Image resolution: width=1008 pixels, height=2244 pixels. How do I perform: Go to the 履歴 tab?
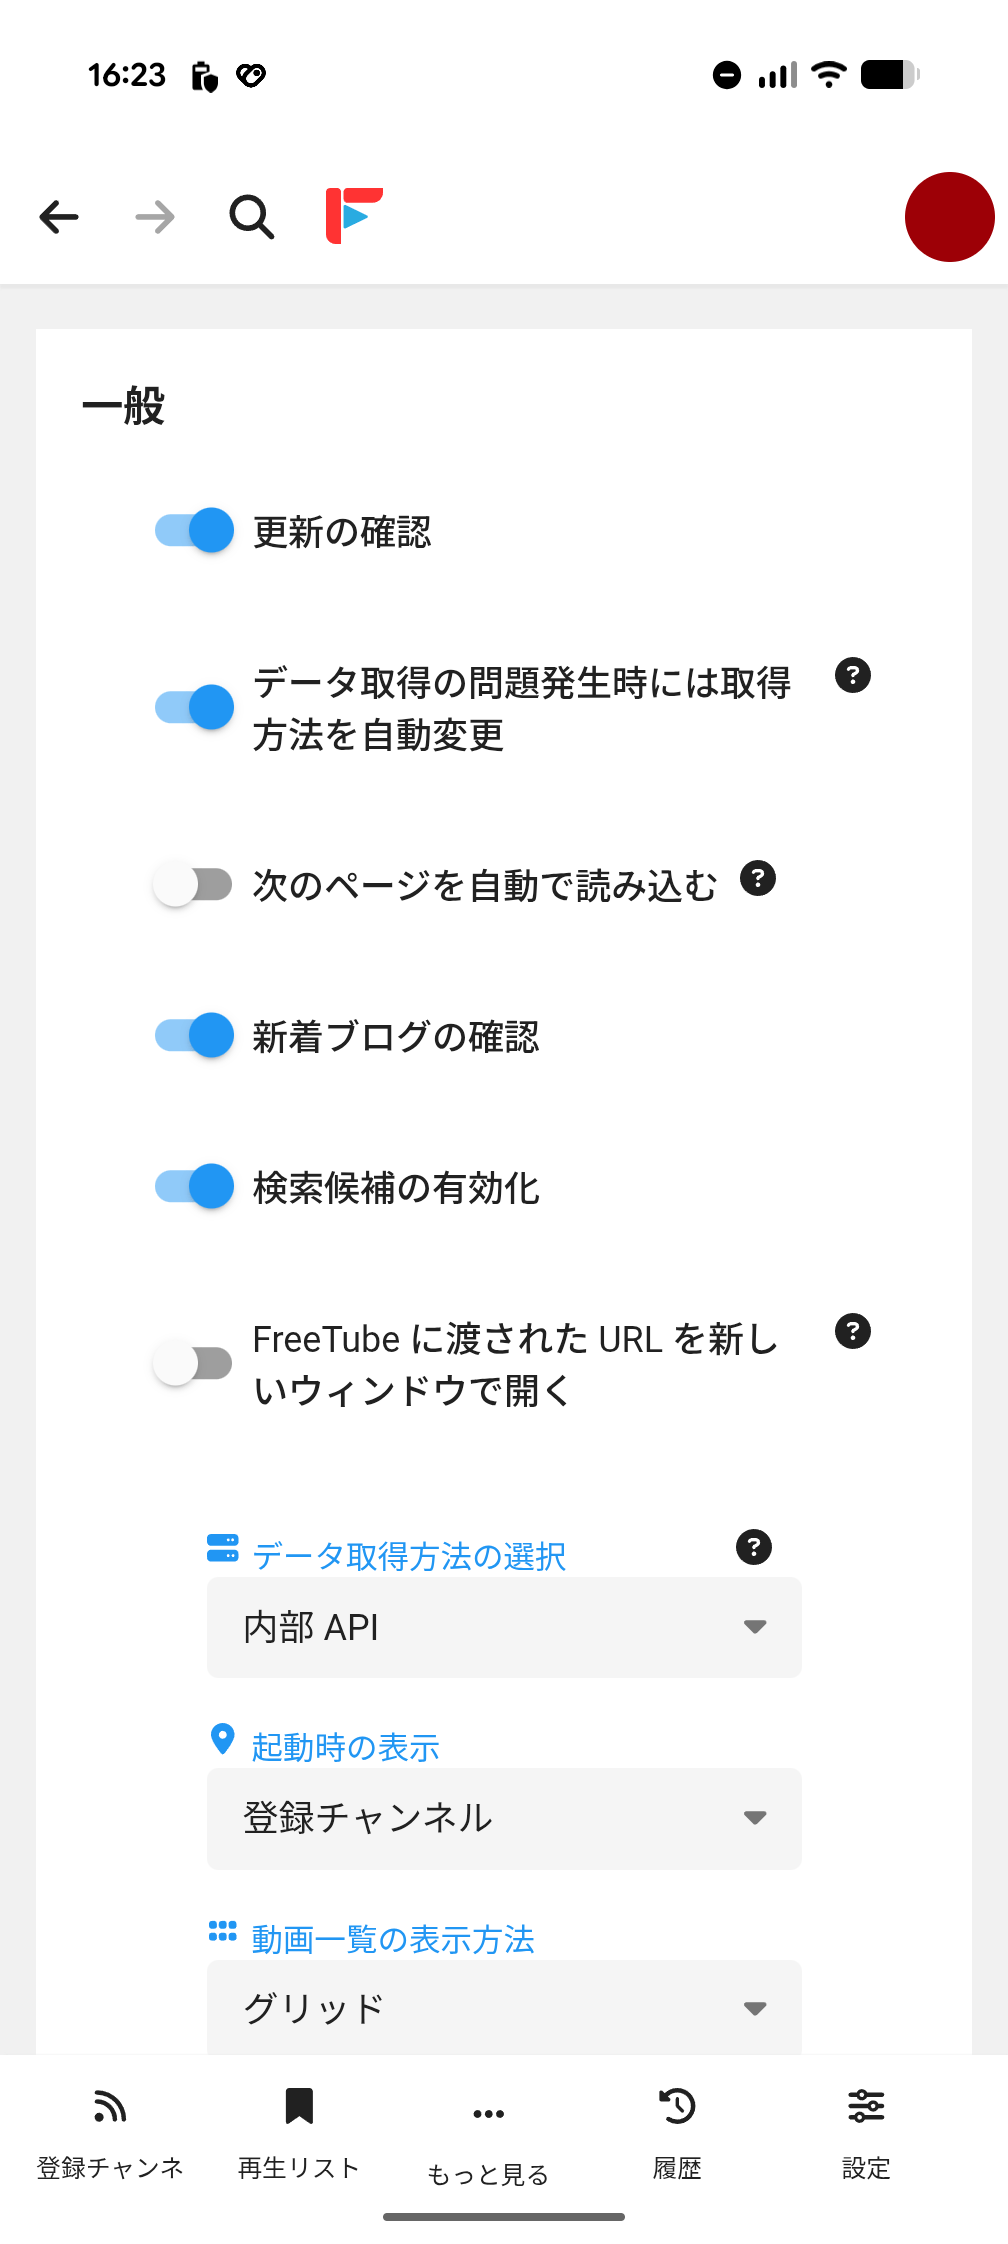pos(677,2130)
